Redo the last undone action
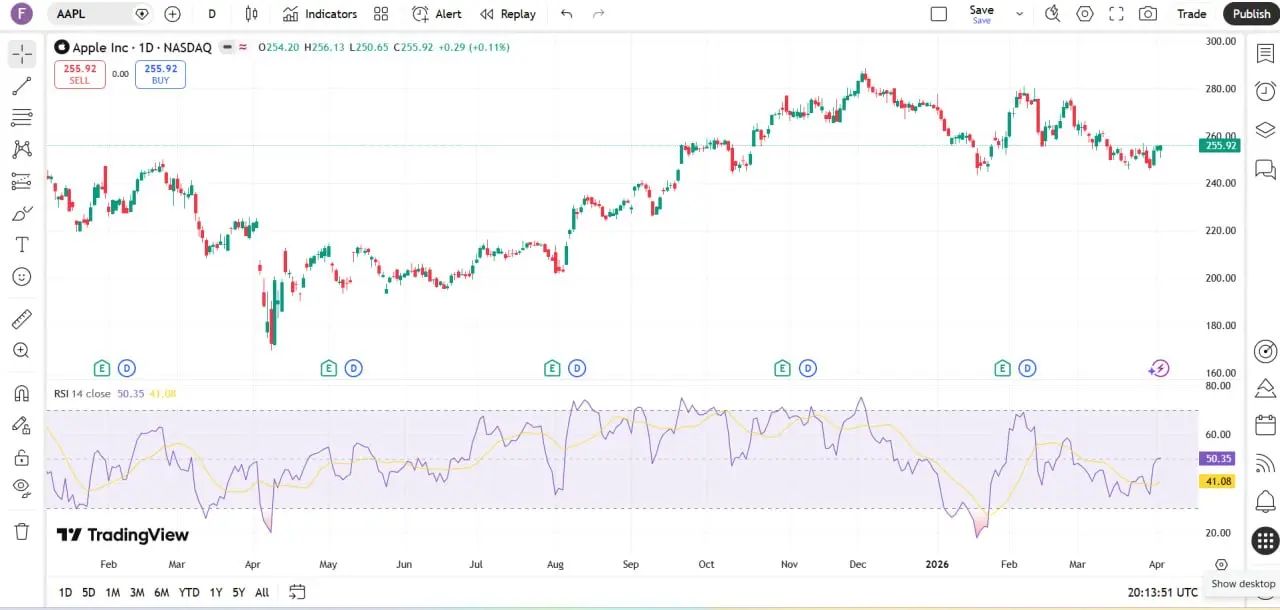The width and height of the screenshot is (1280, 610). tap(599, 14)
